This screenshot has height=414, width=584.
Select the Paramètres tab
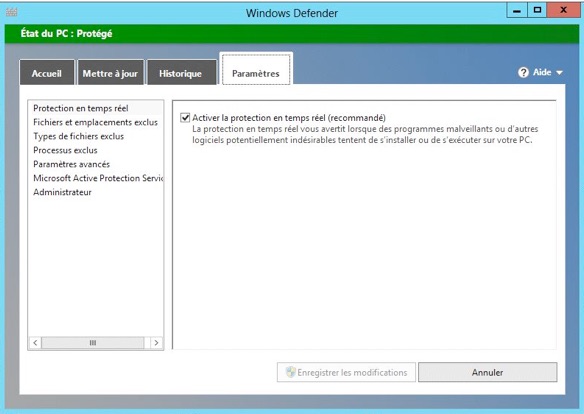[x=256, y=69]
